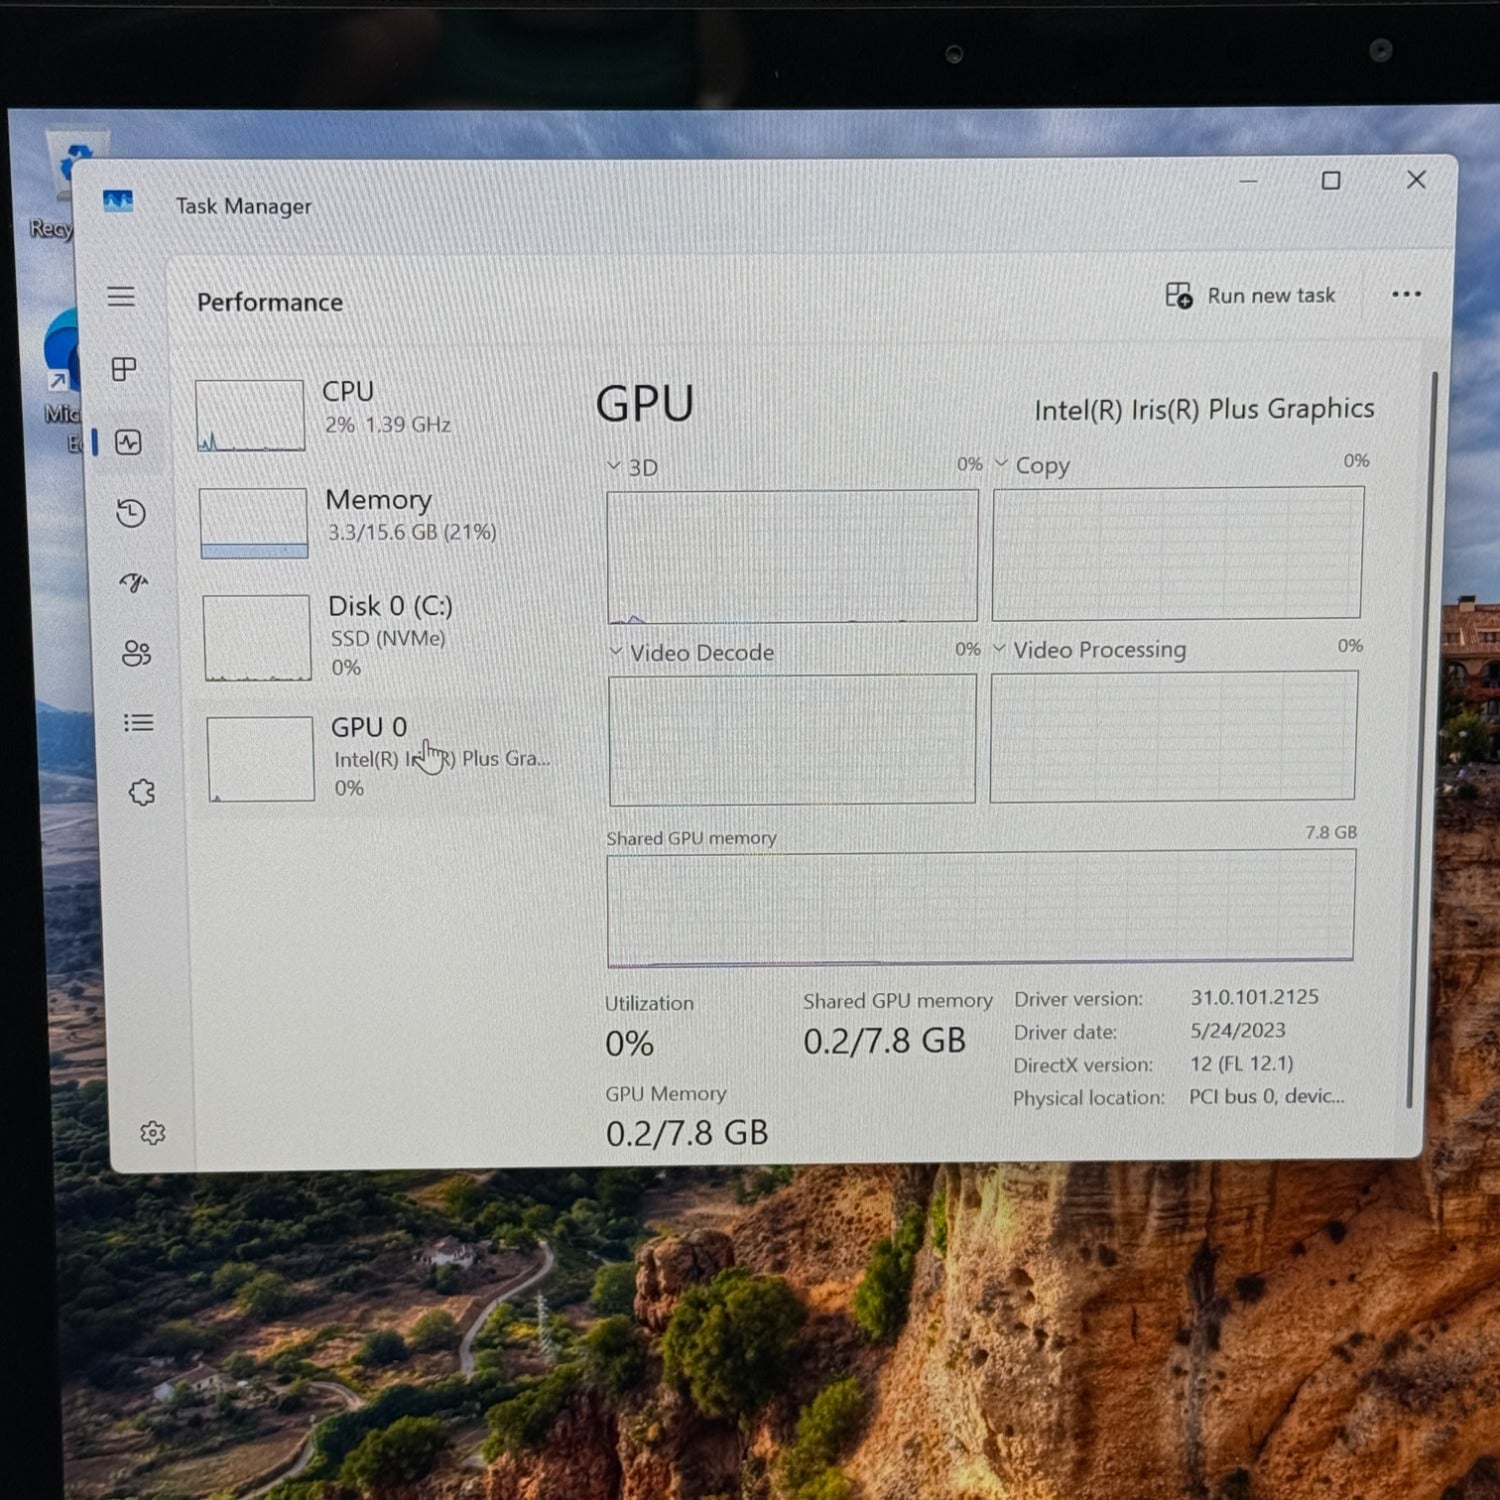Click the Run new task button
The width and height of the screenshot is (1500, 1500).
tap(1250, 296)
